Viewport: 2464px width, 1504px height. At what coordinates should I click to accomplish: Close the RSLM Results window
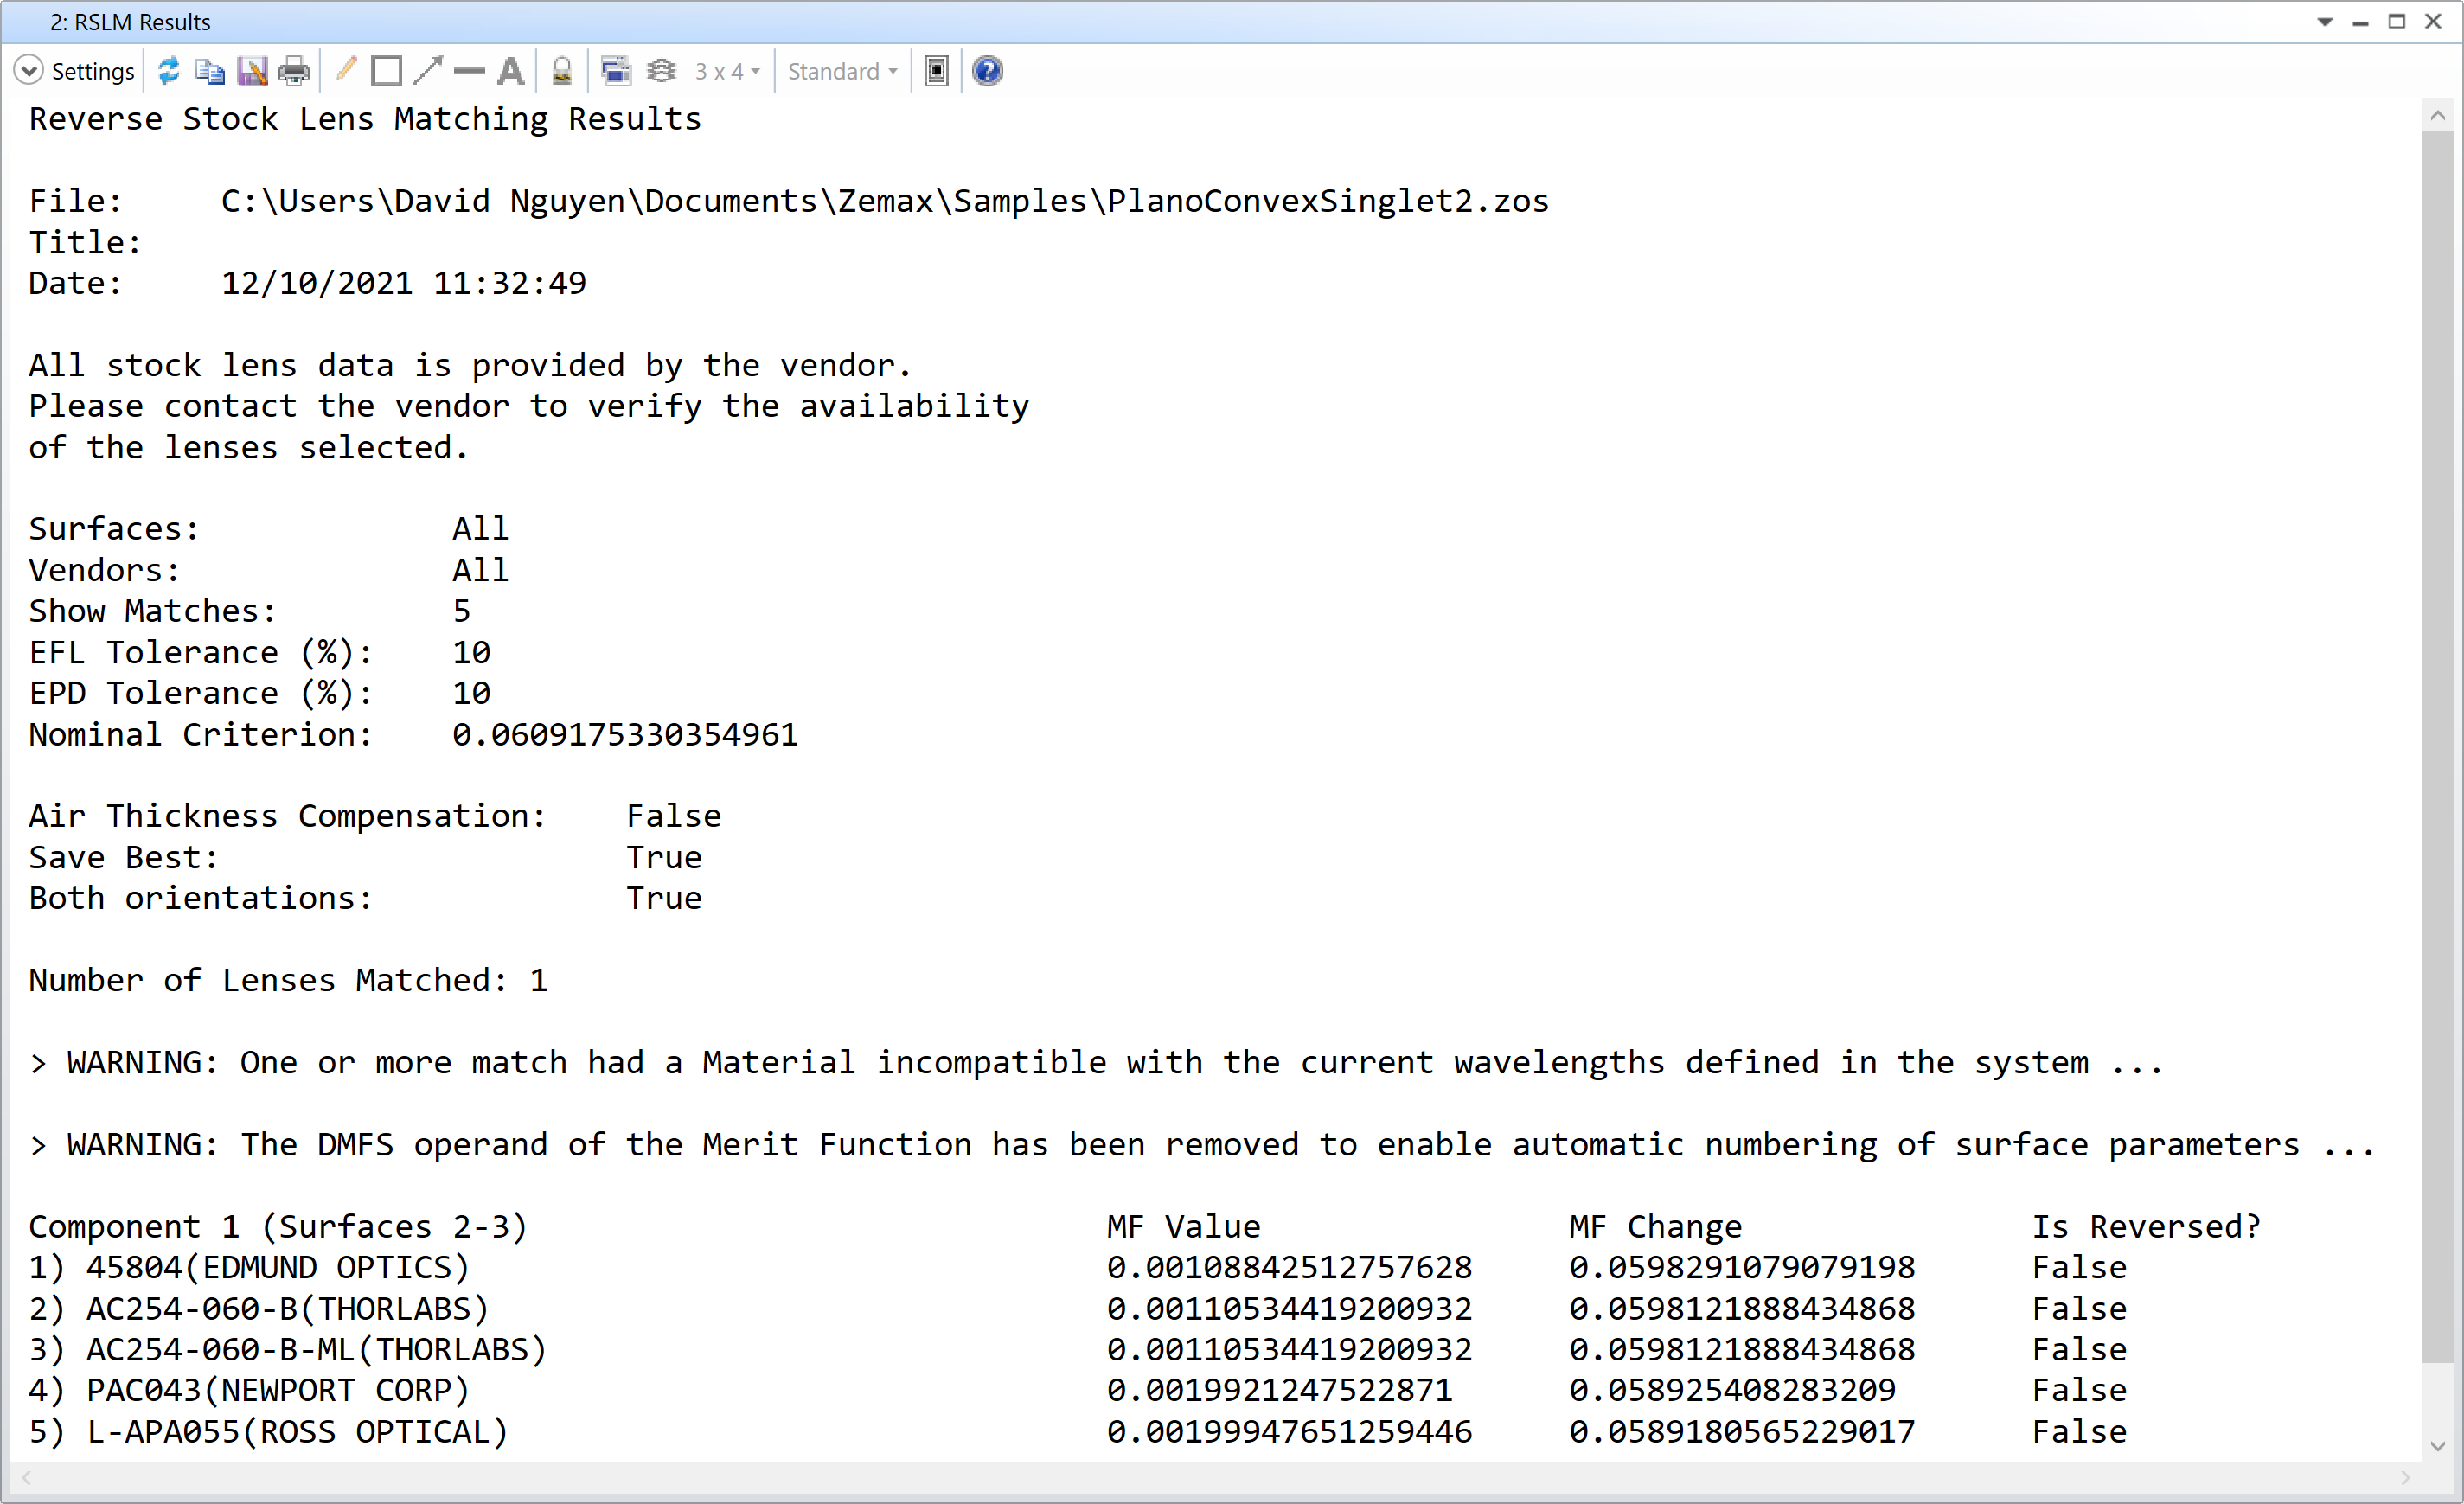pyautogui.click(x=2433, y=21)
